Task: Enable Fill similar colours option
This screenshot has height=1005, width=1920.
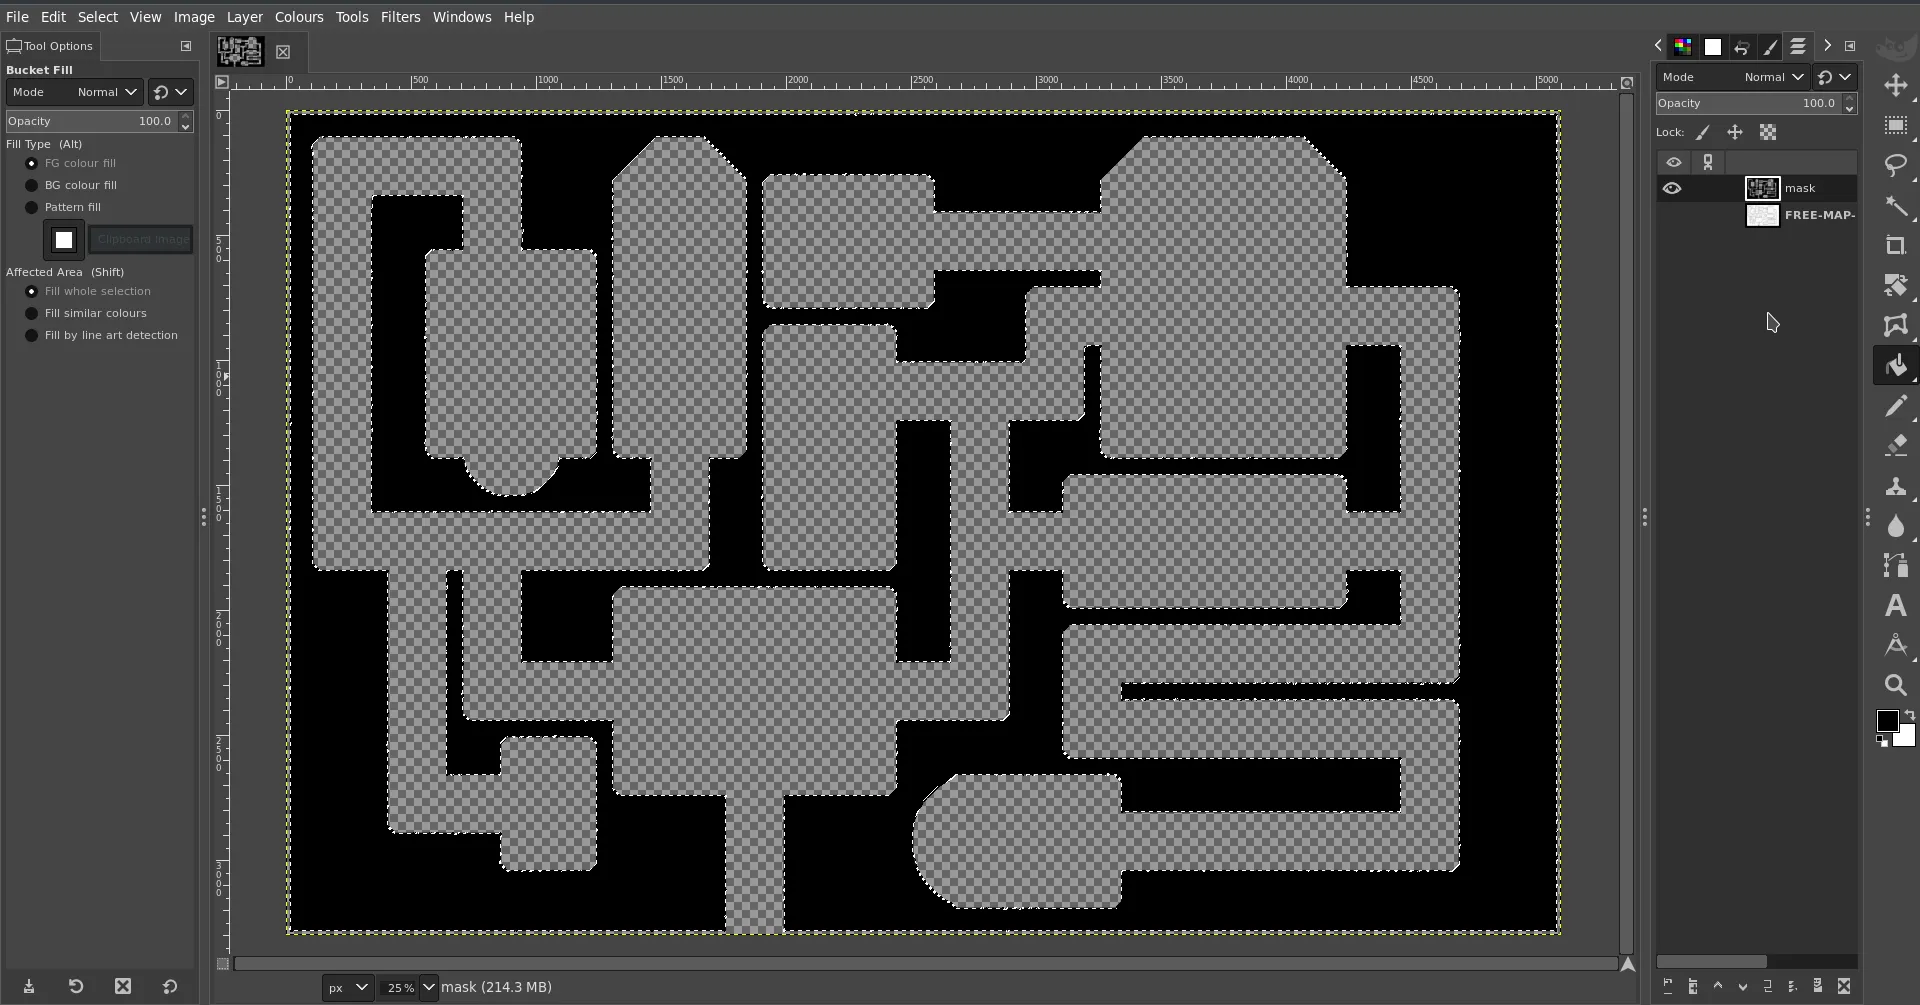Action: pos(32,313)
